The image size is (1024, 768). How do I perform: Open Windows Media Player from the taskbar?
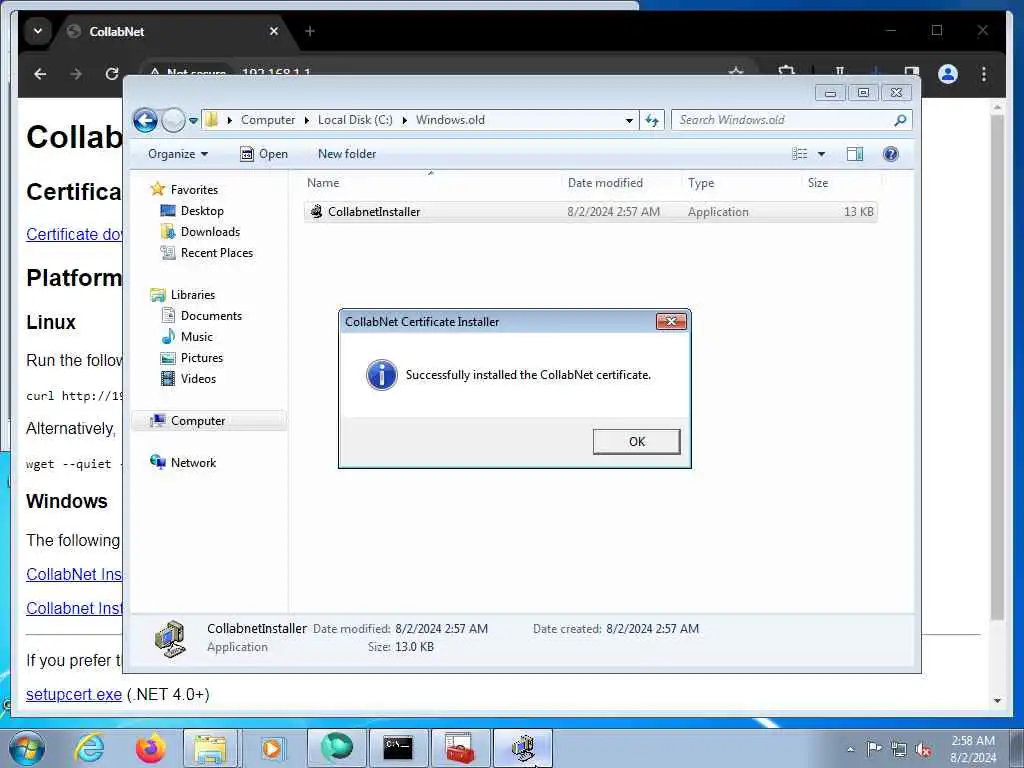coord(272,748)
